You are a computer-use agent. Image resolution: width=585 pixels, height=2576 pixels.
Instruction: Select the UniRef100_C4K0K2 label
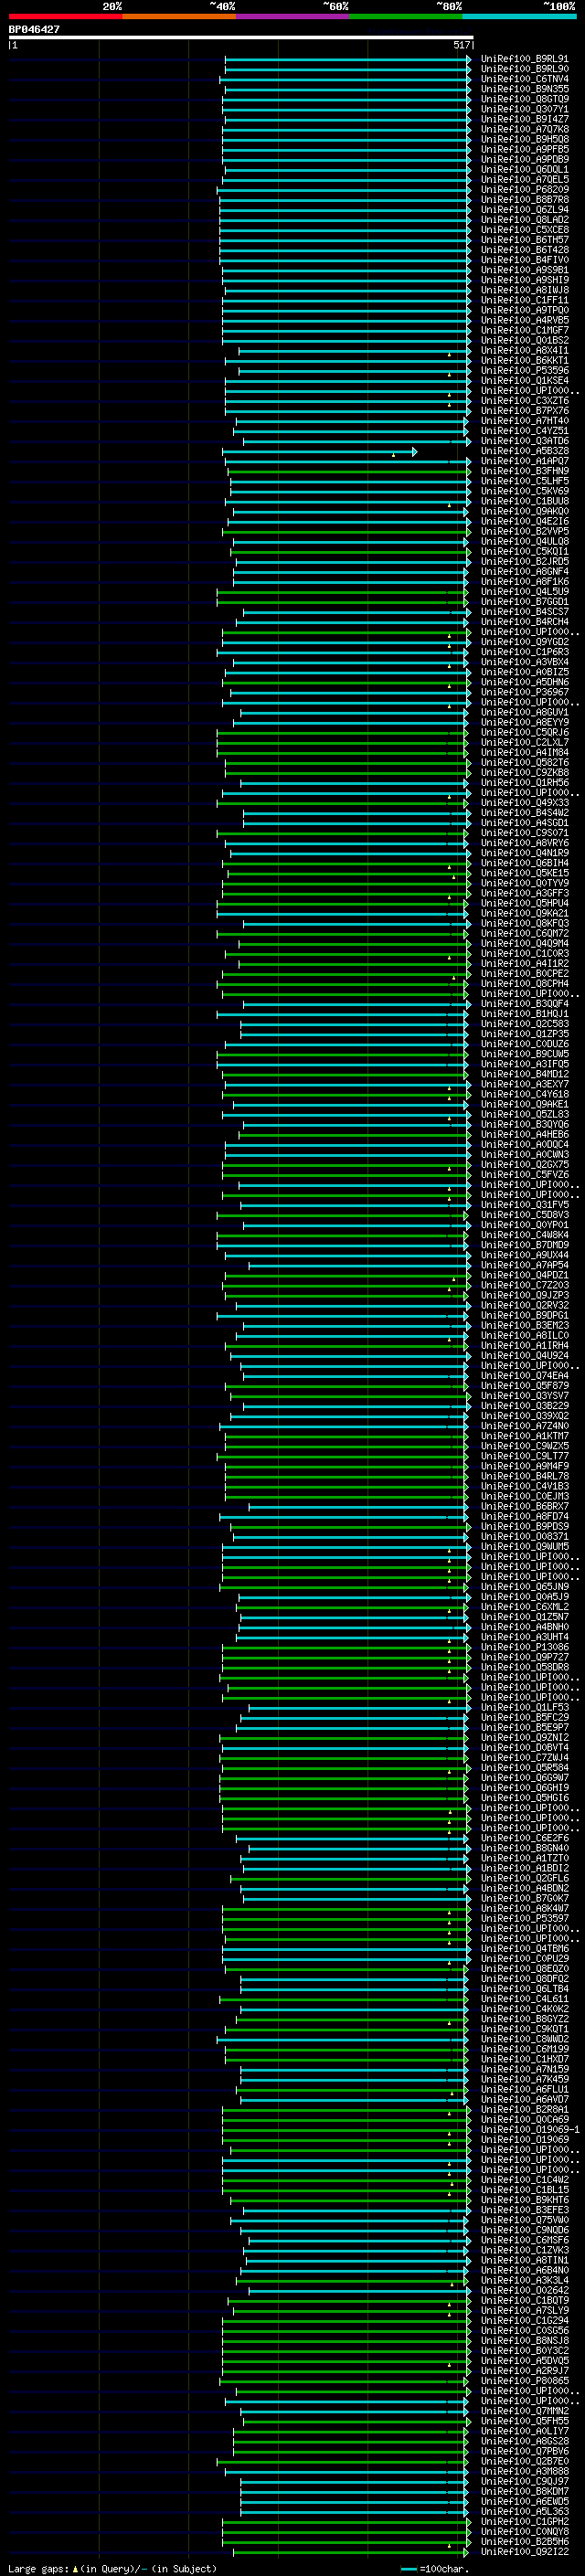(524, 2009)
